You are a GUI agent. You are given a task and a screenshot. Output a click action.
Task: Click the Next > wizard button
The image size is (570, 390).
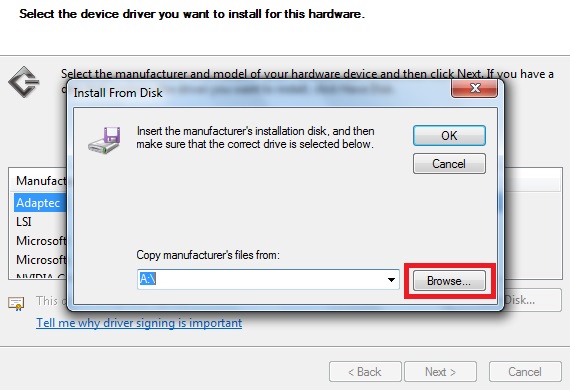[x=440, y=372]
